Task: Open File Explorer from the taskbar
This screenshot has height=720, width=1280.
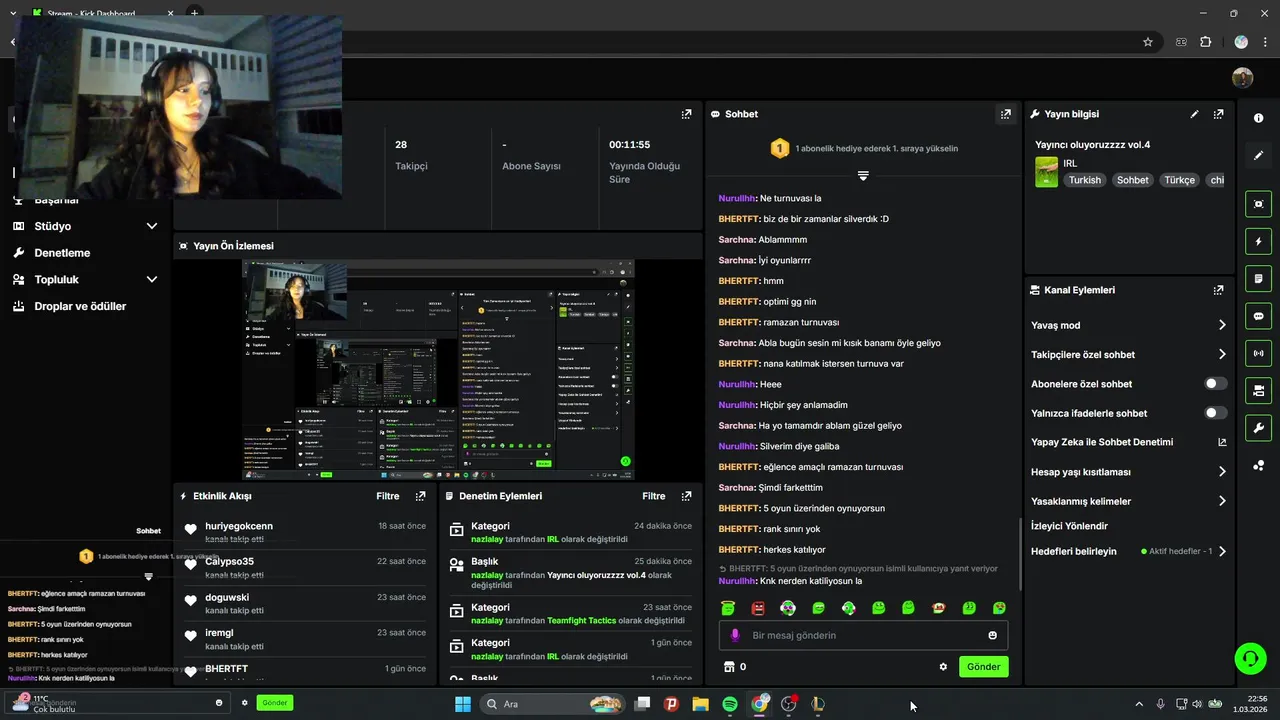Action: pyautogui.click(x=700, y=704)
